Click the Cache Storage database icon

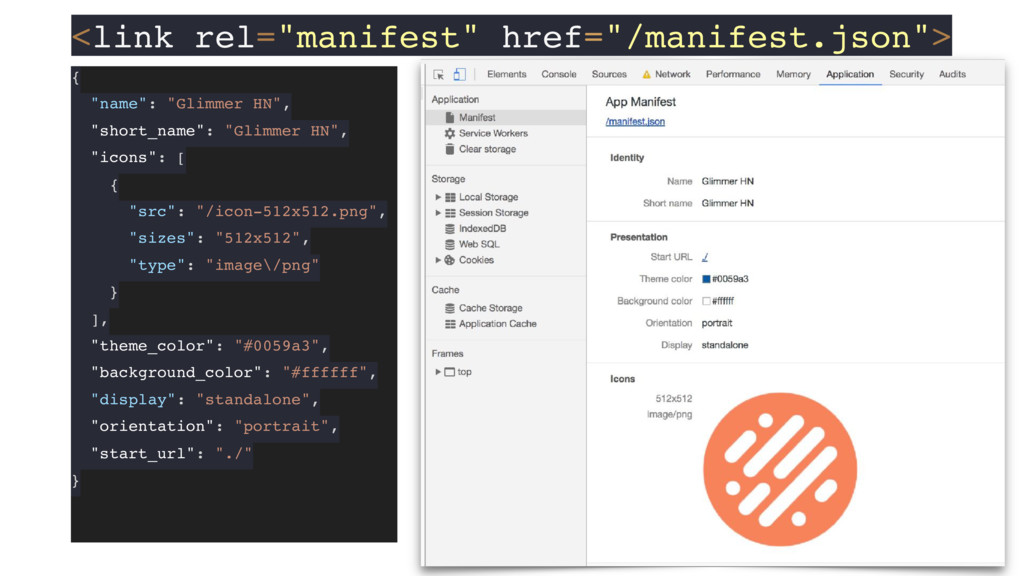click(x=450, y=308)
